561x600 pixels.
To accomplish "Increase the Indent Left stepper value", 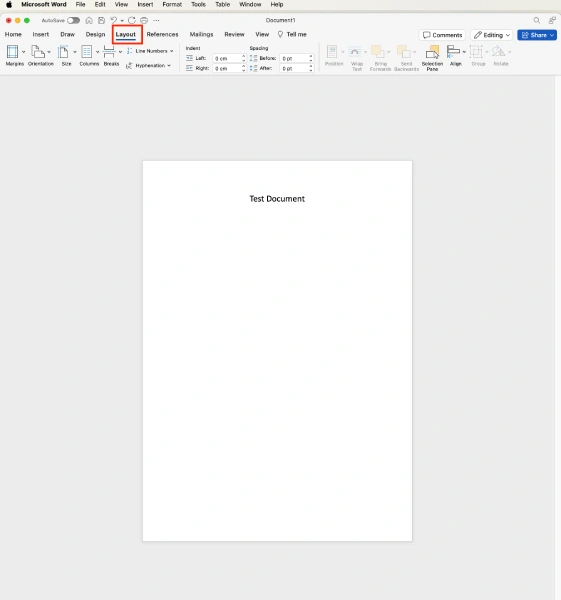I will (x=243, y=56).
